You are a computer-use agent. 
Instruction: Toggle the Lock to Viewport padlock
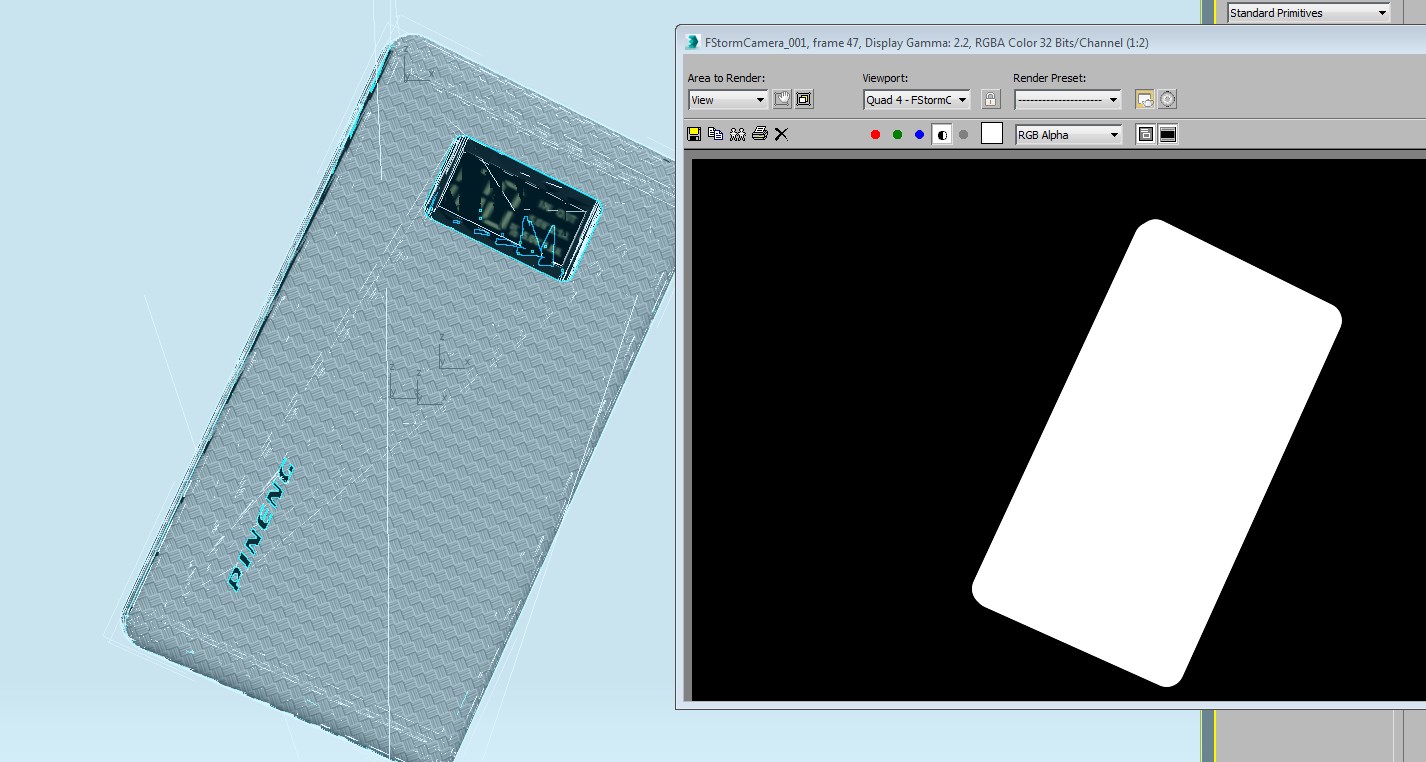click(x=990, y=99)
